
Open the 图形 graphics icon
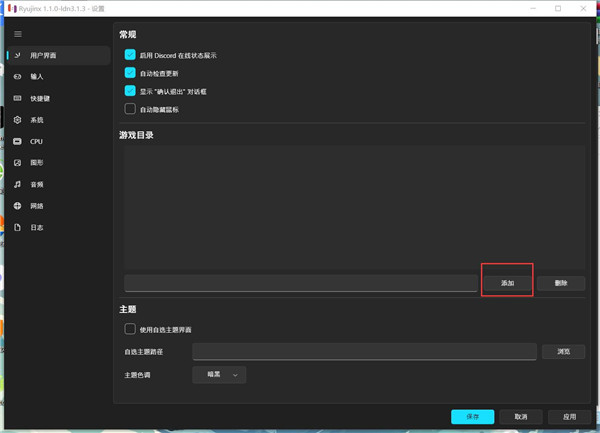(x=17, y=163)
